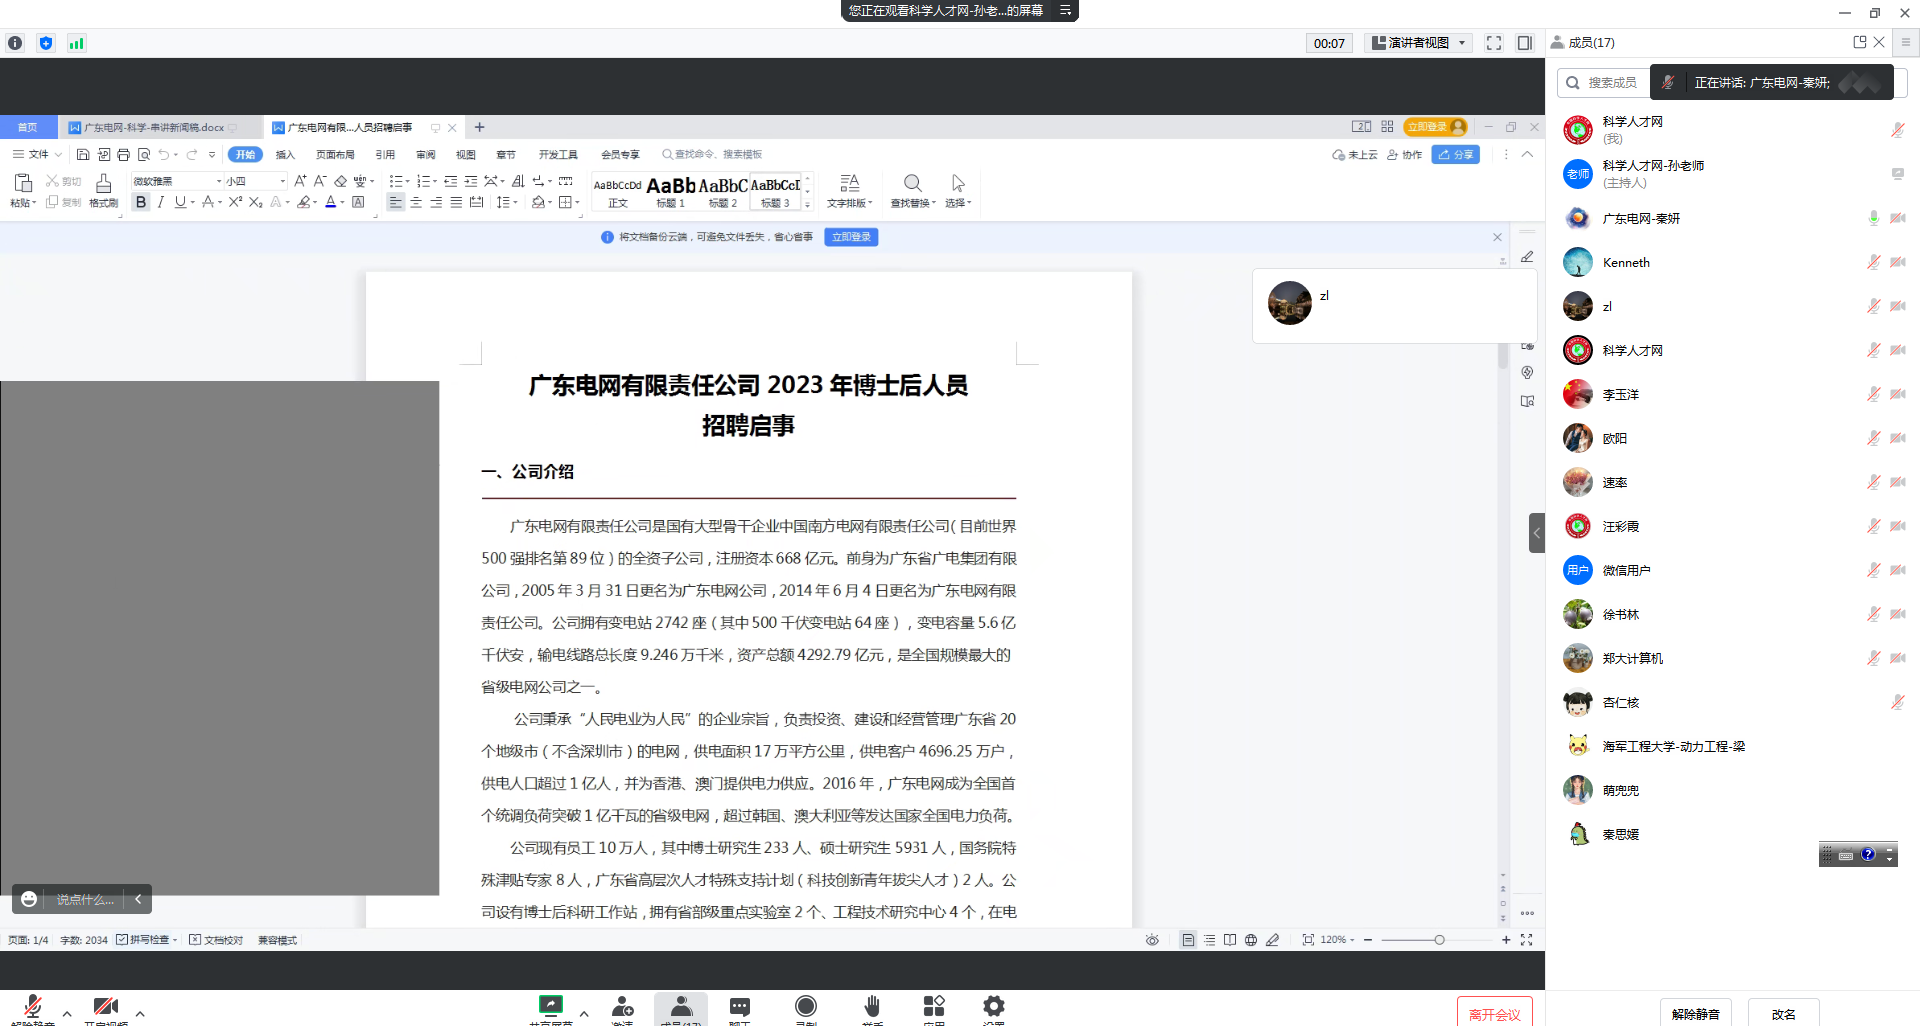Click the zoom slider handle in WPS status bar
1920x1026 pixels.
pyautogui.click(x=1439, y=940)
